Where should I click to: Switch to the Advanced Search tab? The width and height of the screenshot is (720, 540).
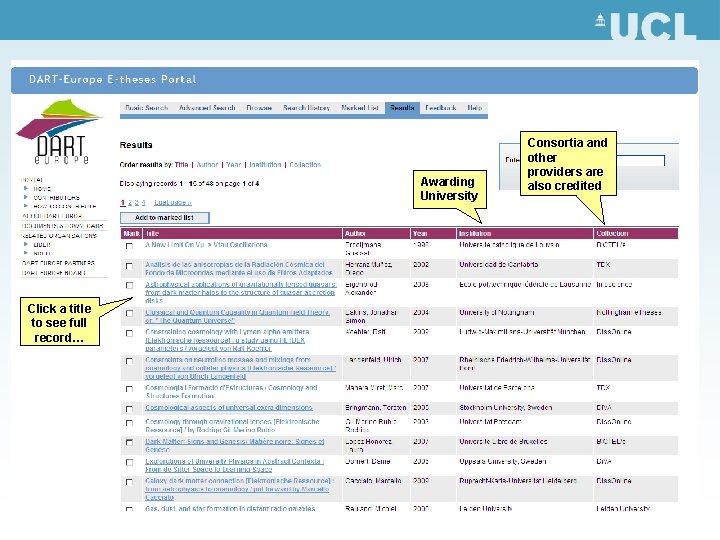[x=207, y=108]
